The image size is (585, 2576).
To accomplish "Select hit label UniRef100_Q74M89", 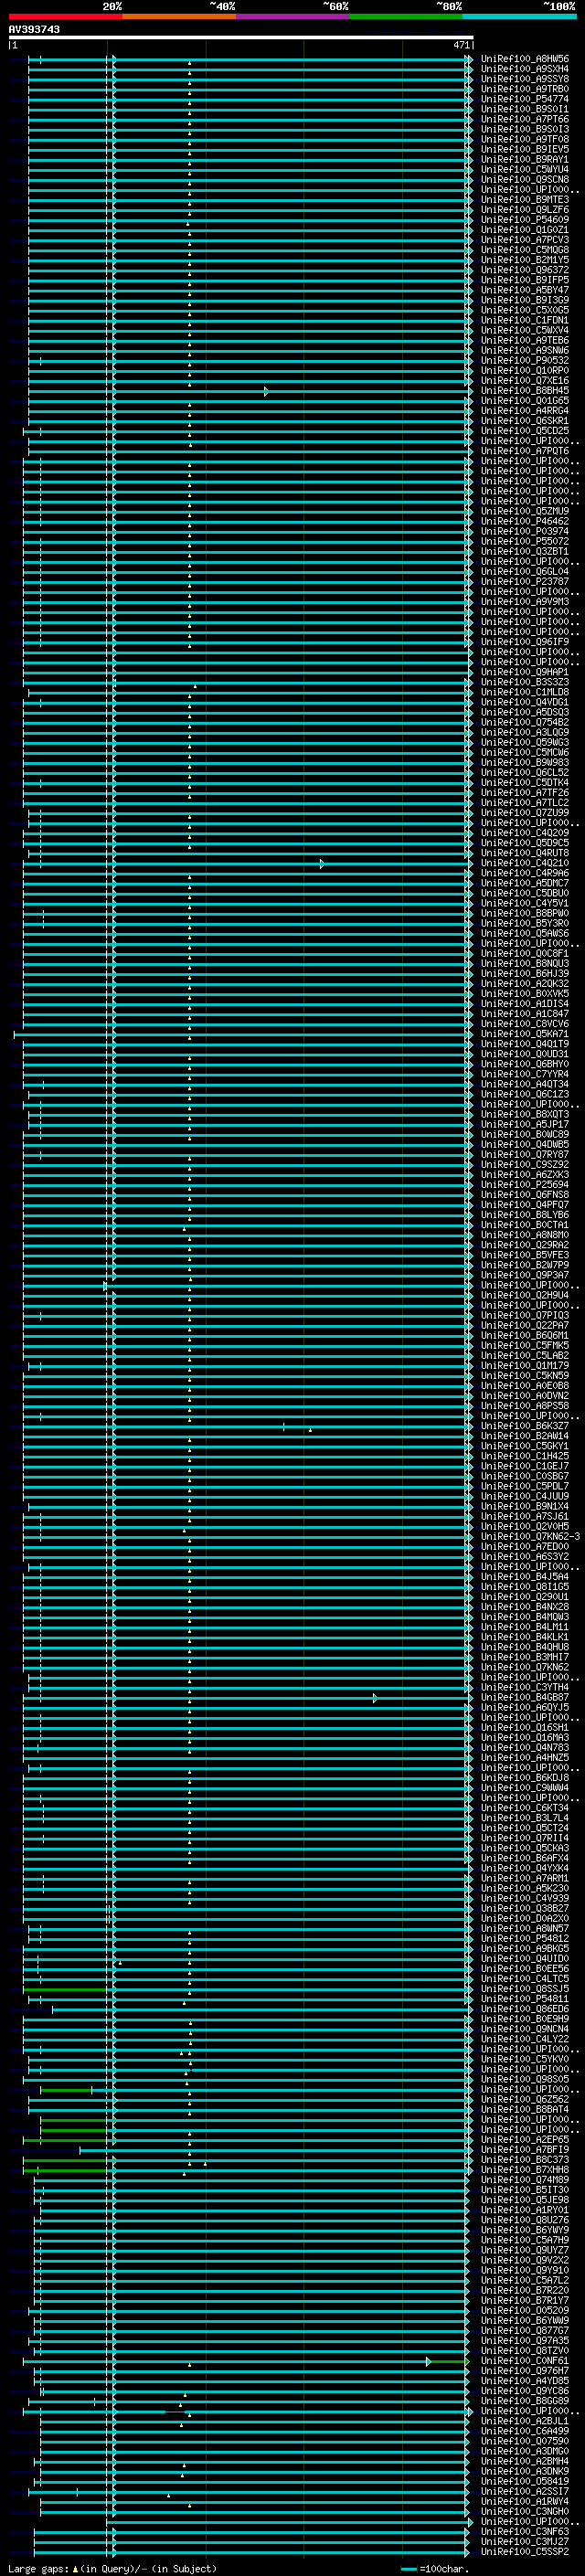I will click(x=525, y=2180).
